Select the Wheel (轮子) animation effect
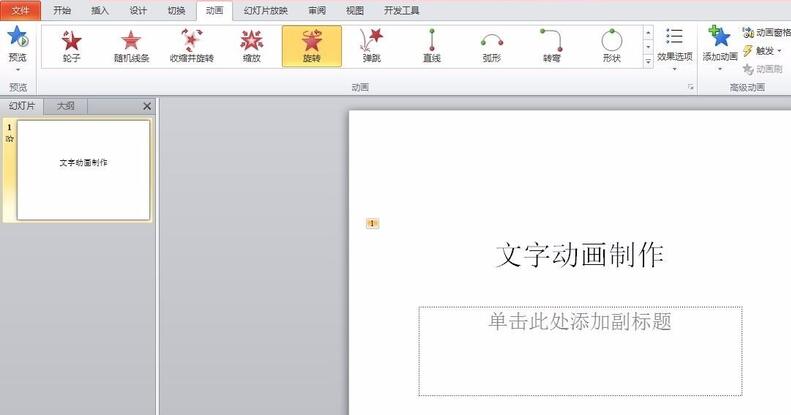The height and width of the screenshot is (415, 791). [x=71, y=46]
